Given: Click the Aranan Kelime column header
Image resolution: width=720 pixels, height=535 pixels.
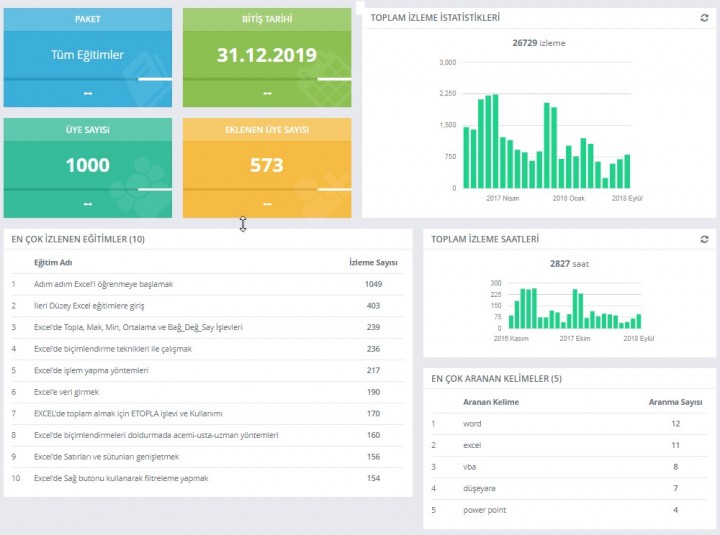Looking at the screenshot, I should coord(491,402).
